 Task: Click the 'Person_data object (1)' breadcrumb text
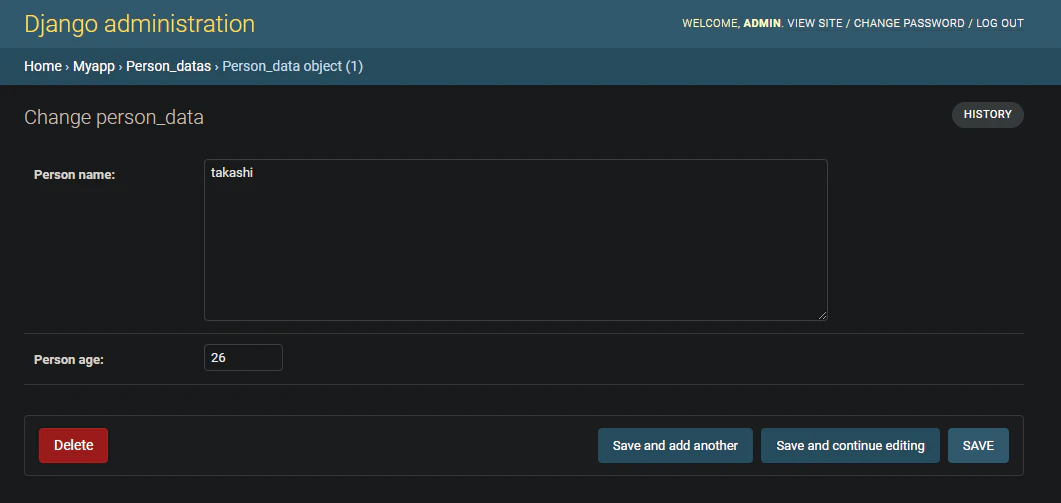pyautogui.click(x=292, y=66)
